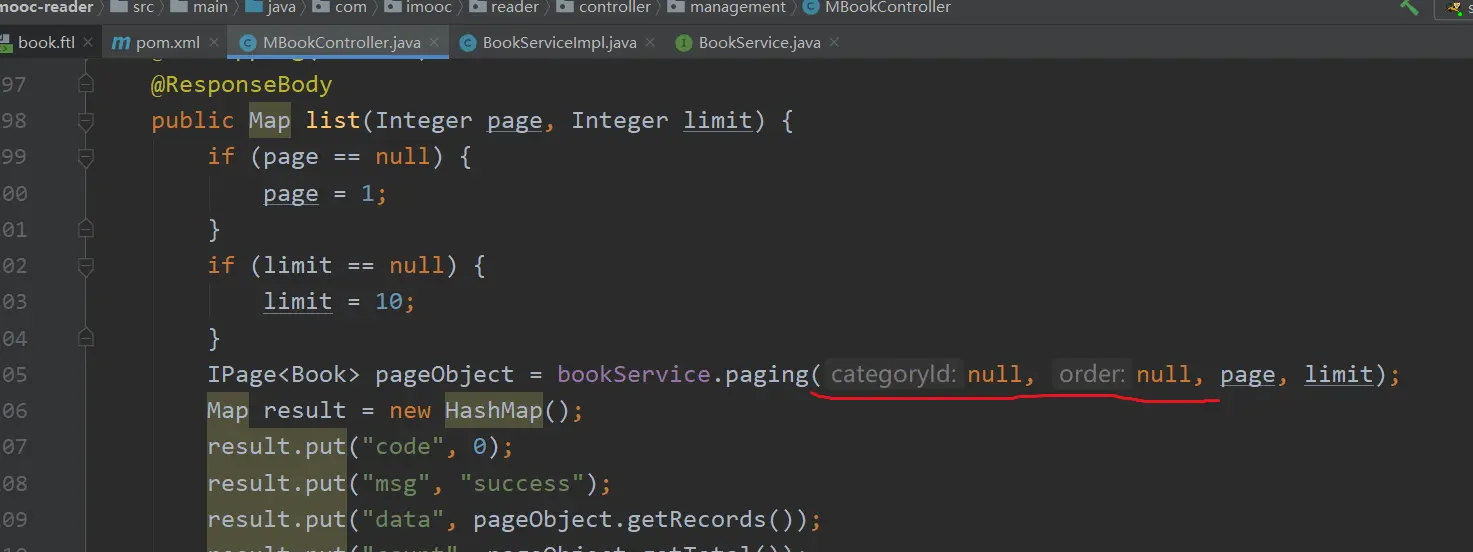The width and height of the screenshot is (1473, 552).
Task: Click the @ResponseBody annotation
Action: coord(241,85)
